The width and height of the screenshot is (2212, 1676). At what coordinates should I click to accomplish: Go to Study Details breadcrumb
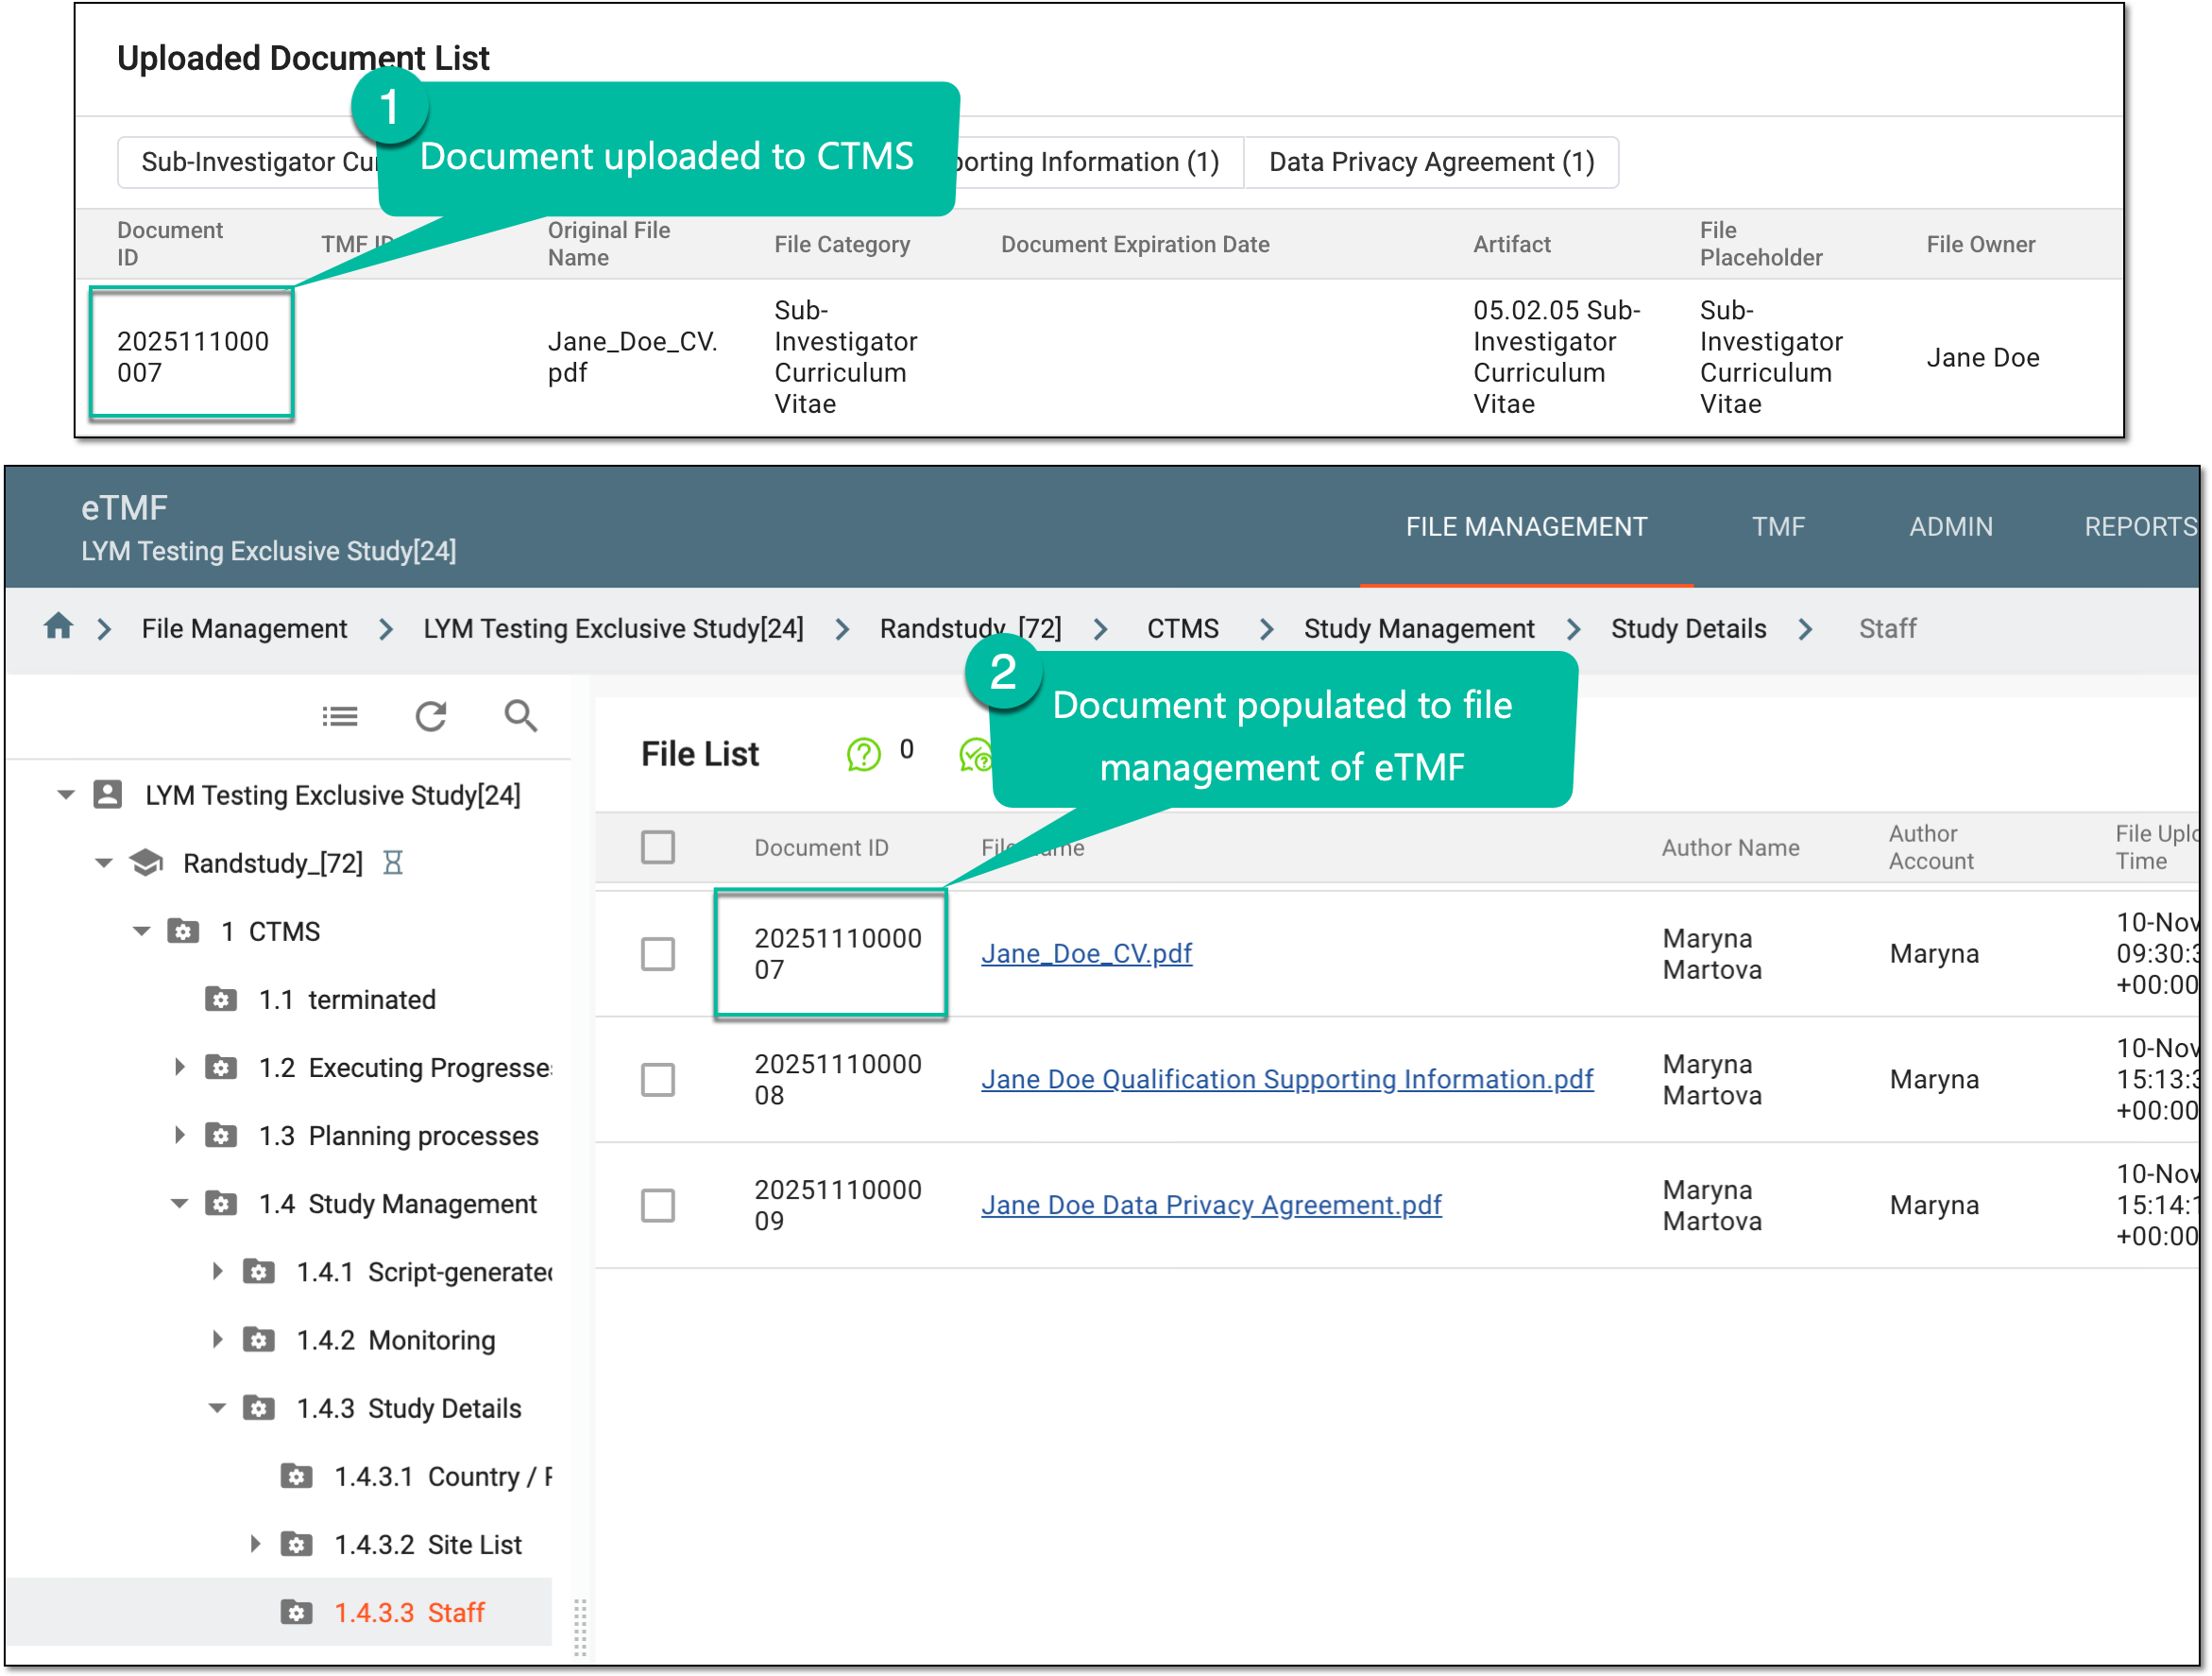point(1688,628)
